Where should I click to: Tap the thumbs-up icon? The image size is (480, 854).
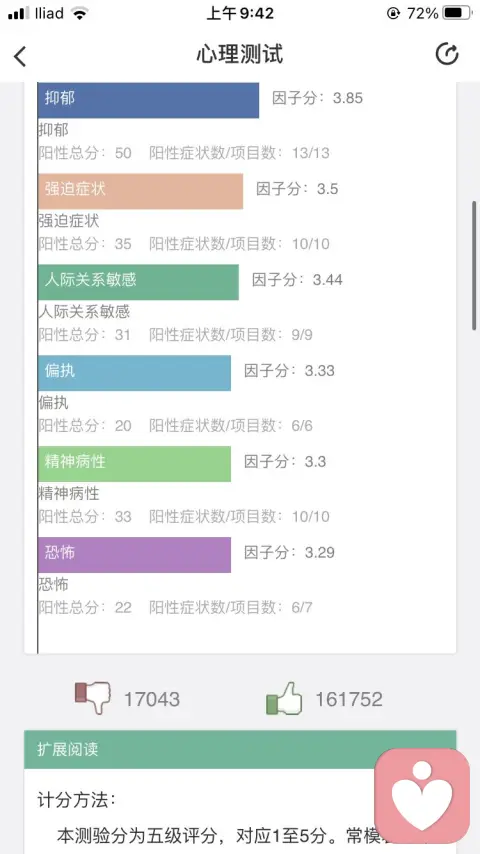[284, 698]
